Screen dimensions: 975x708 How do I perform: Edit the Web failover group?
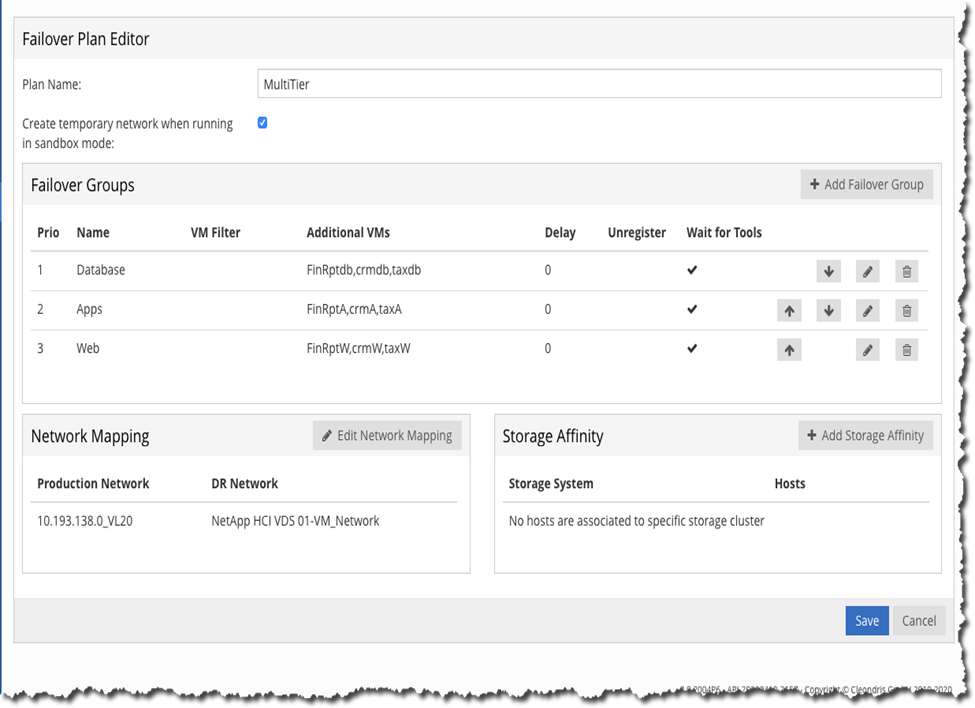(868, 350)
